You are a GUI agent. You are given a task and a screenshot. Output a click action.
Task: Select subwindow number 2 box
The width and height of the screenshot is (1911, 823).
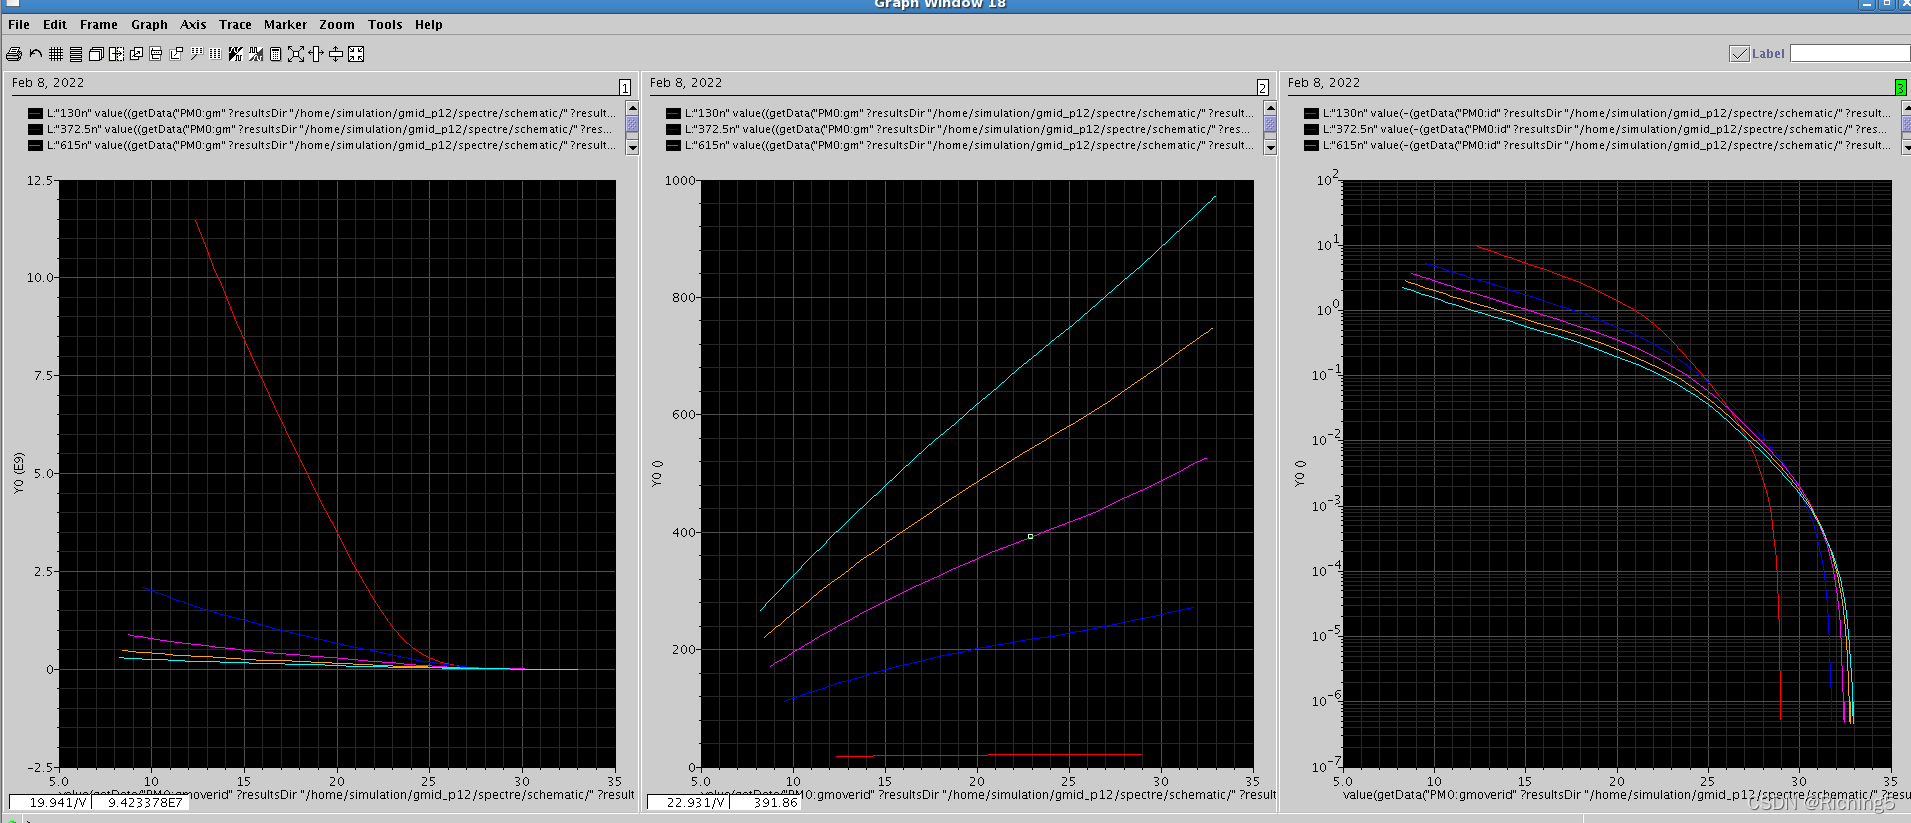point(1263,88)
